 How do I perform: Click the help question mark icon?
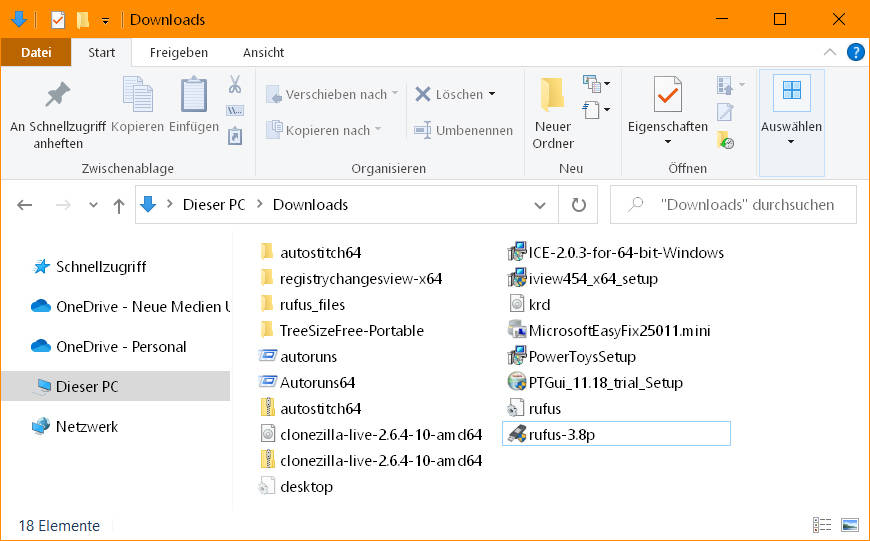pyautogui.click(x=856, y=52)
